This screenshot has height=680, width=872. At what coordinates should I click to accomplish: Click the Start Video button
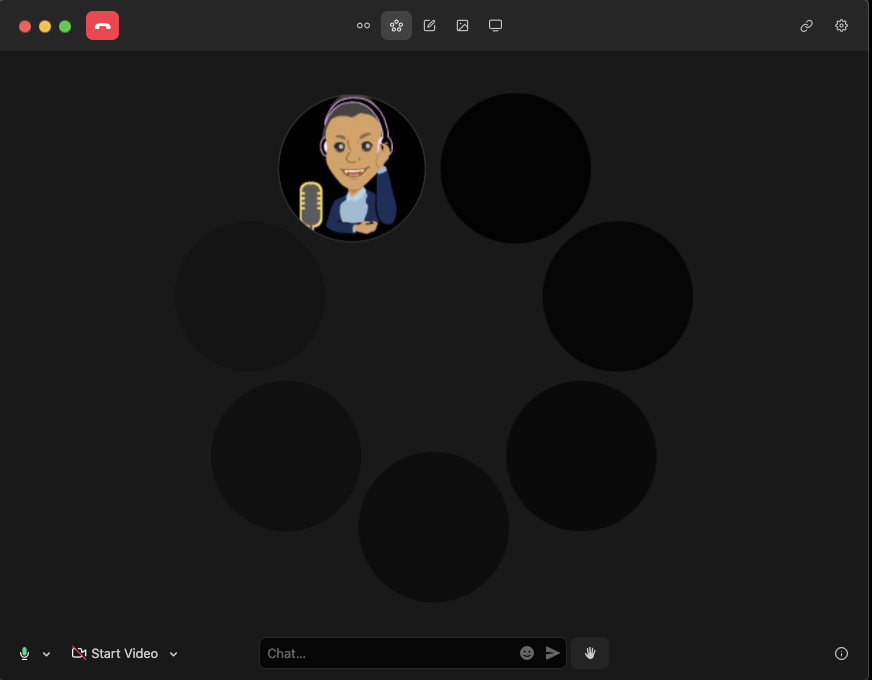click(115, 653)
